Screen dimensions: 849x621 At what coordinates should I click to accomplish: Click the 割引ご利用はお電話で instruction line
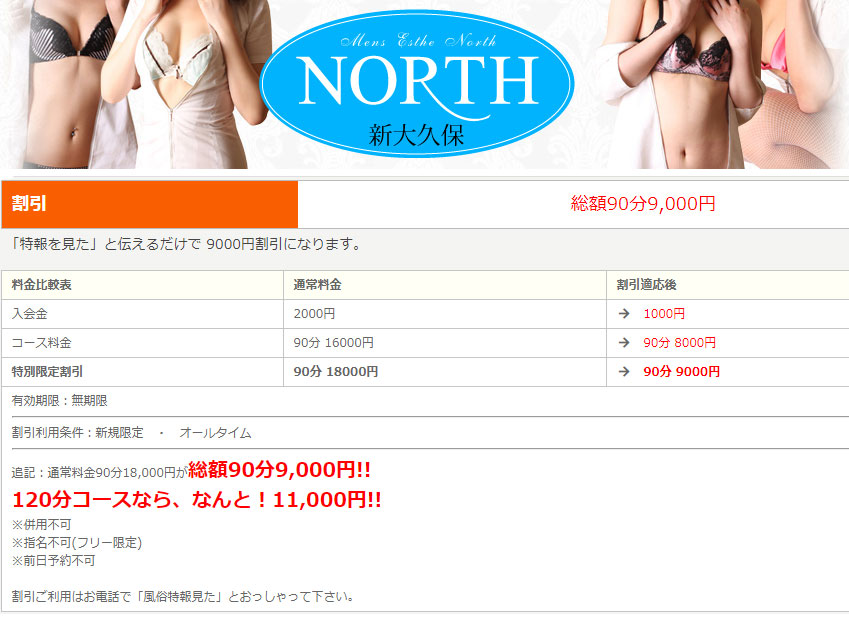[x=184, y=597]
